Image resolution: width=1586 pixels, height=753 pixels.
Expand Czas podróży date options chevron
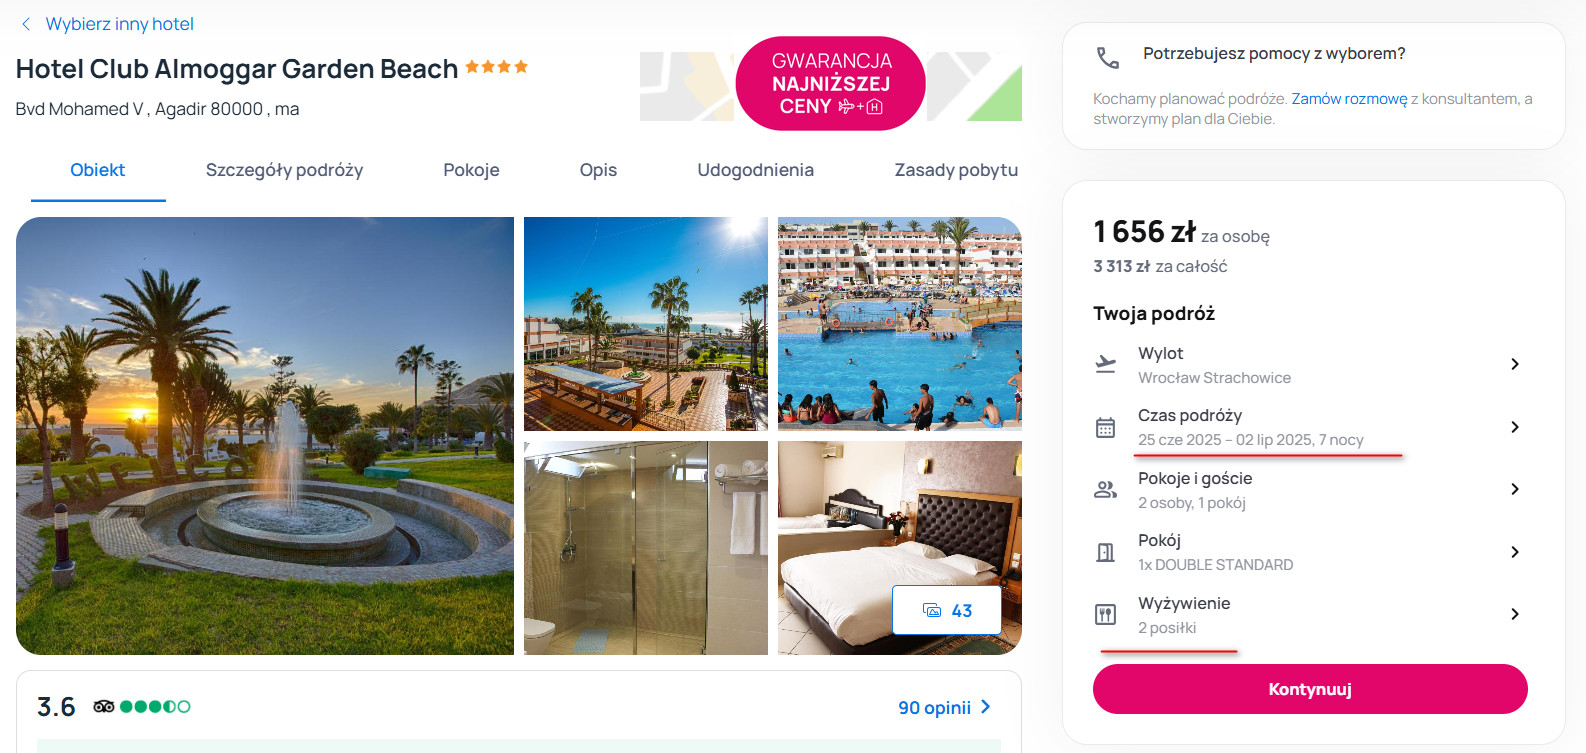click(x=1515, y=427)
